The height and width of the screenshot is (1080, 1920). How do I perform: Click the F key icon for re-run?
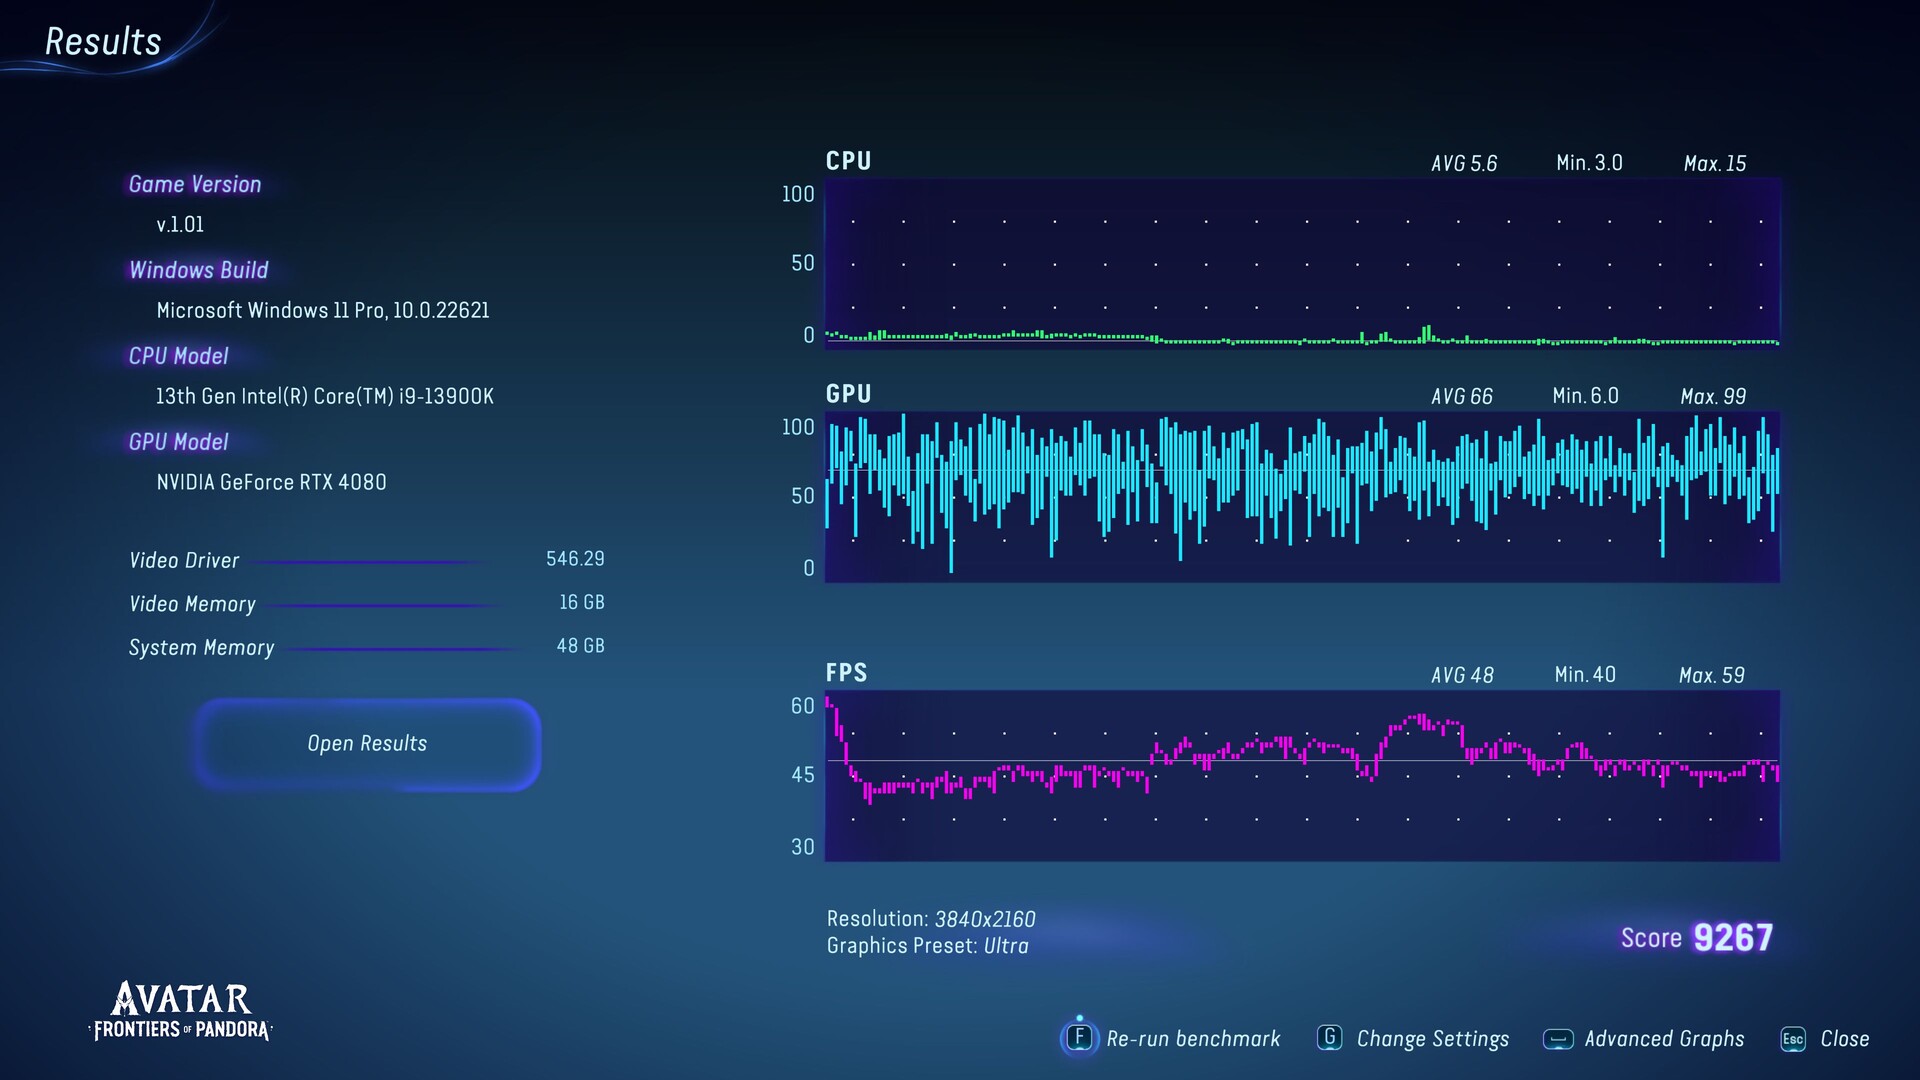point(1079,1037)
